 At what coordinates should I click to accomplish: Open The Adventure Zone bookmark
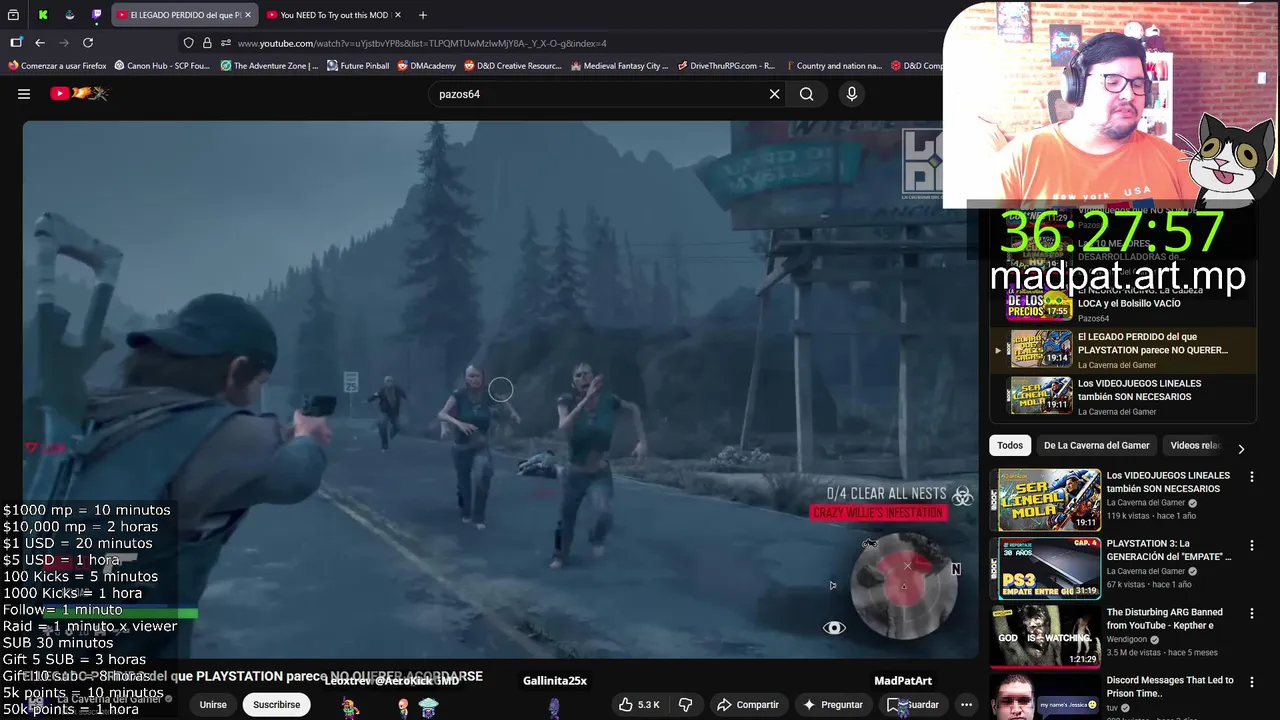[x=269, y=66]
